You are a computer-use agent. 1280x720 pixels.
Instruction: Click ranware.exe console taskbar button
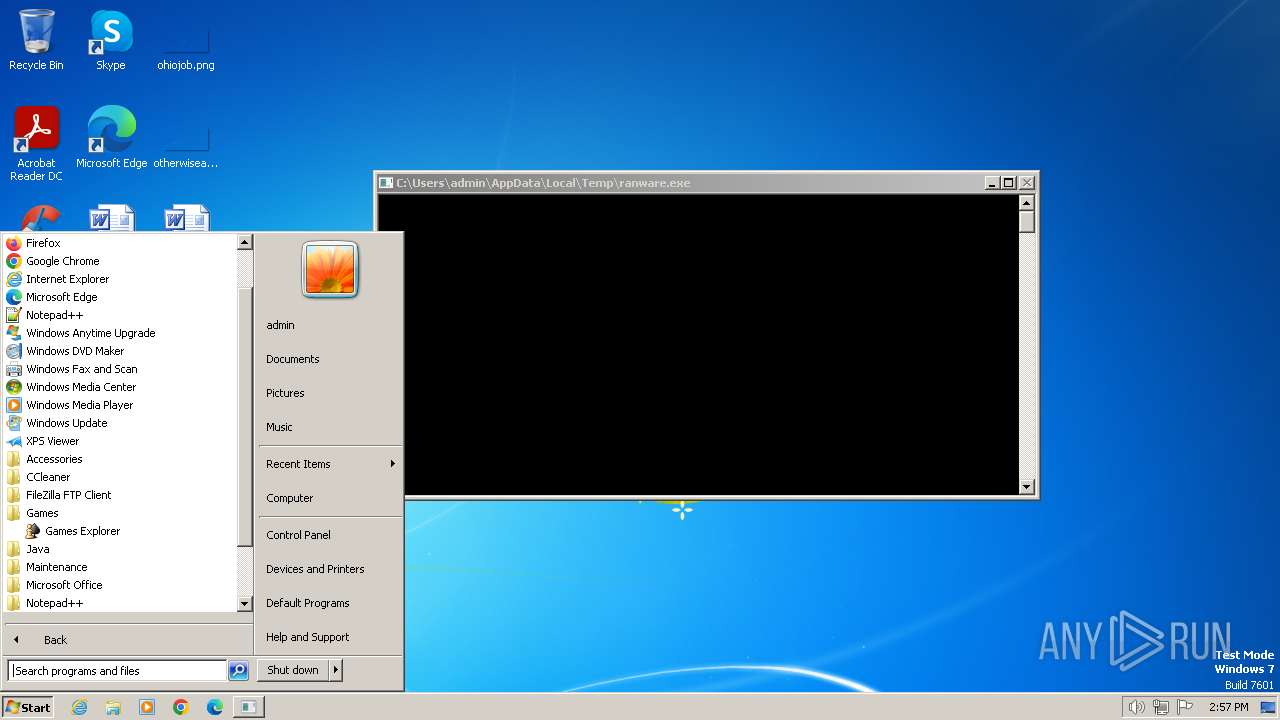click(248, 707)
